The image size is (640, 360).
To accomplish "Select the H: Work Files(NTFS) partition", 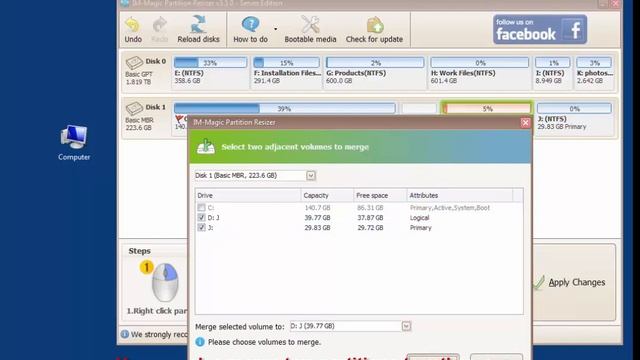I will click(x=480, y=72).
